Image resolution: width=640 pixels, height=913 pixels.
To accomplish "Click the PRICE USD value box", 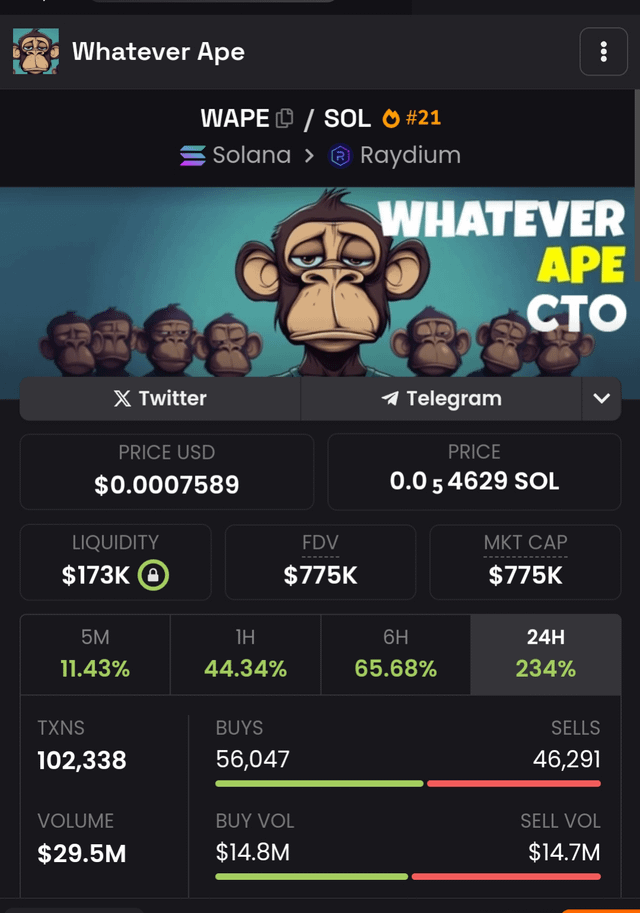I will 167,472.
